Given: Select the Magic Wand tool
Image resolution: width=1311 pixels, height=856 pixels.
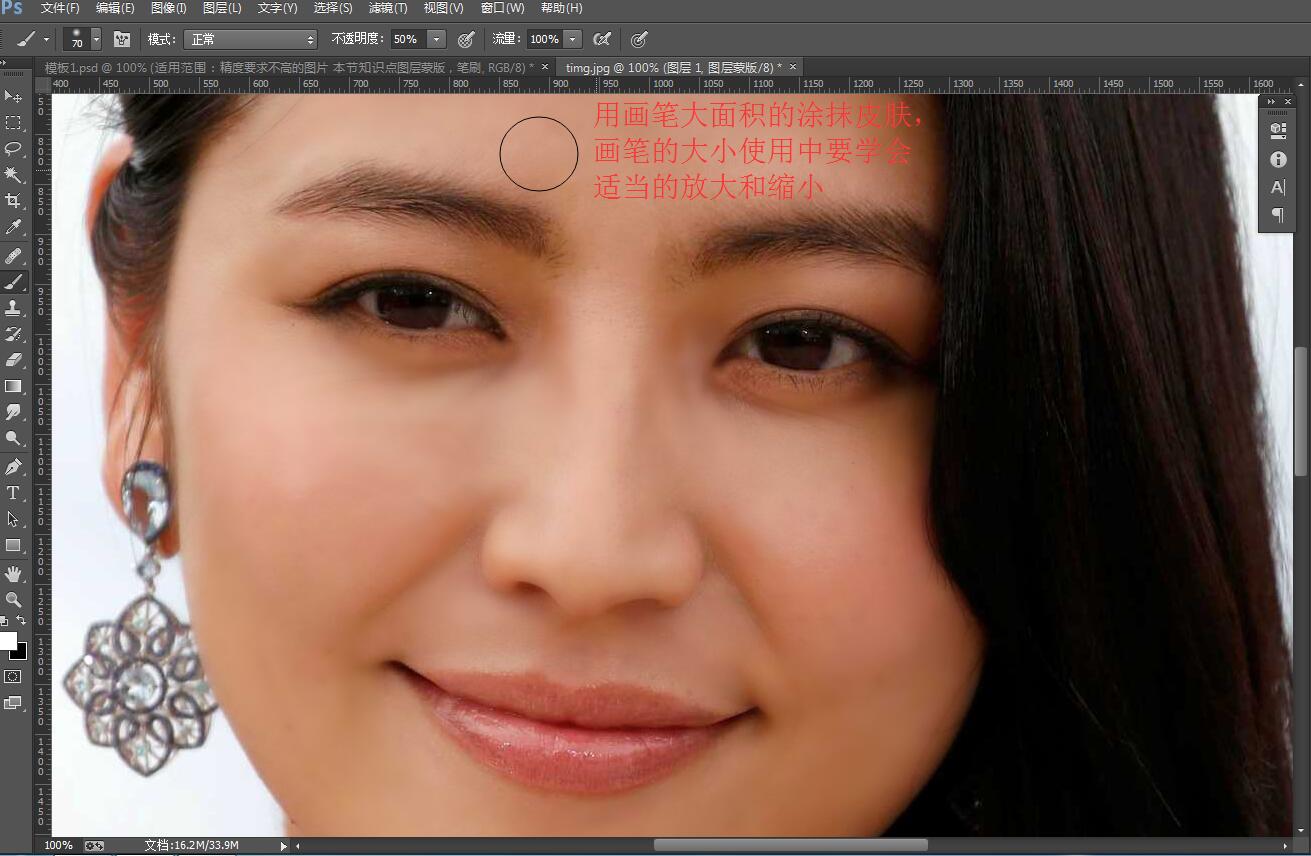Looking at the screenshot, I should 13,175.
